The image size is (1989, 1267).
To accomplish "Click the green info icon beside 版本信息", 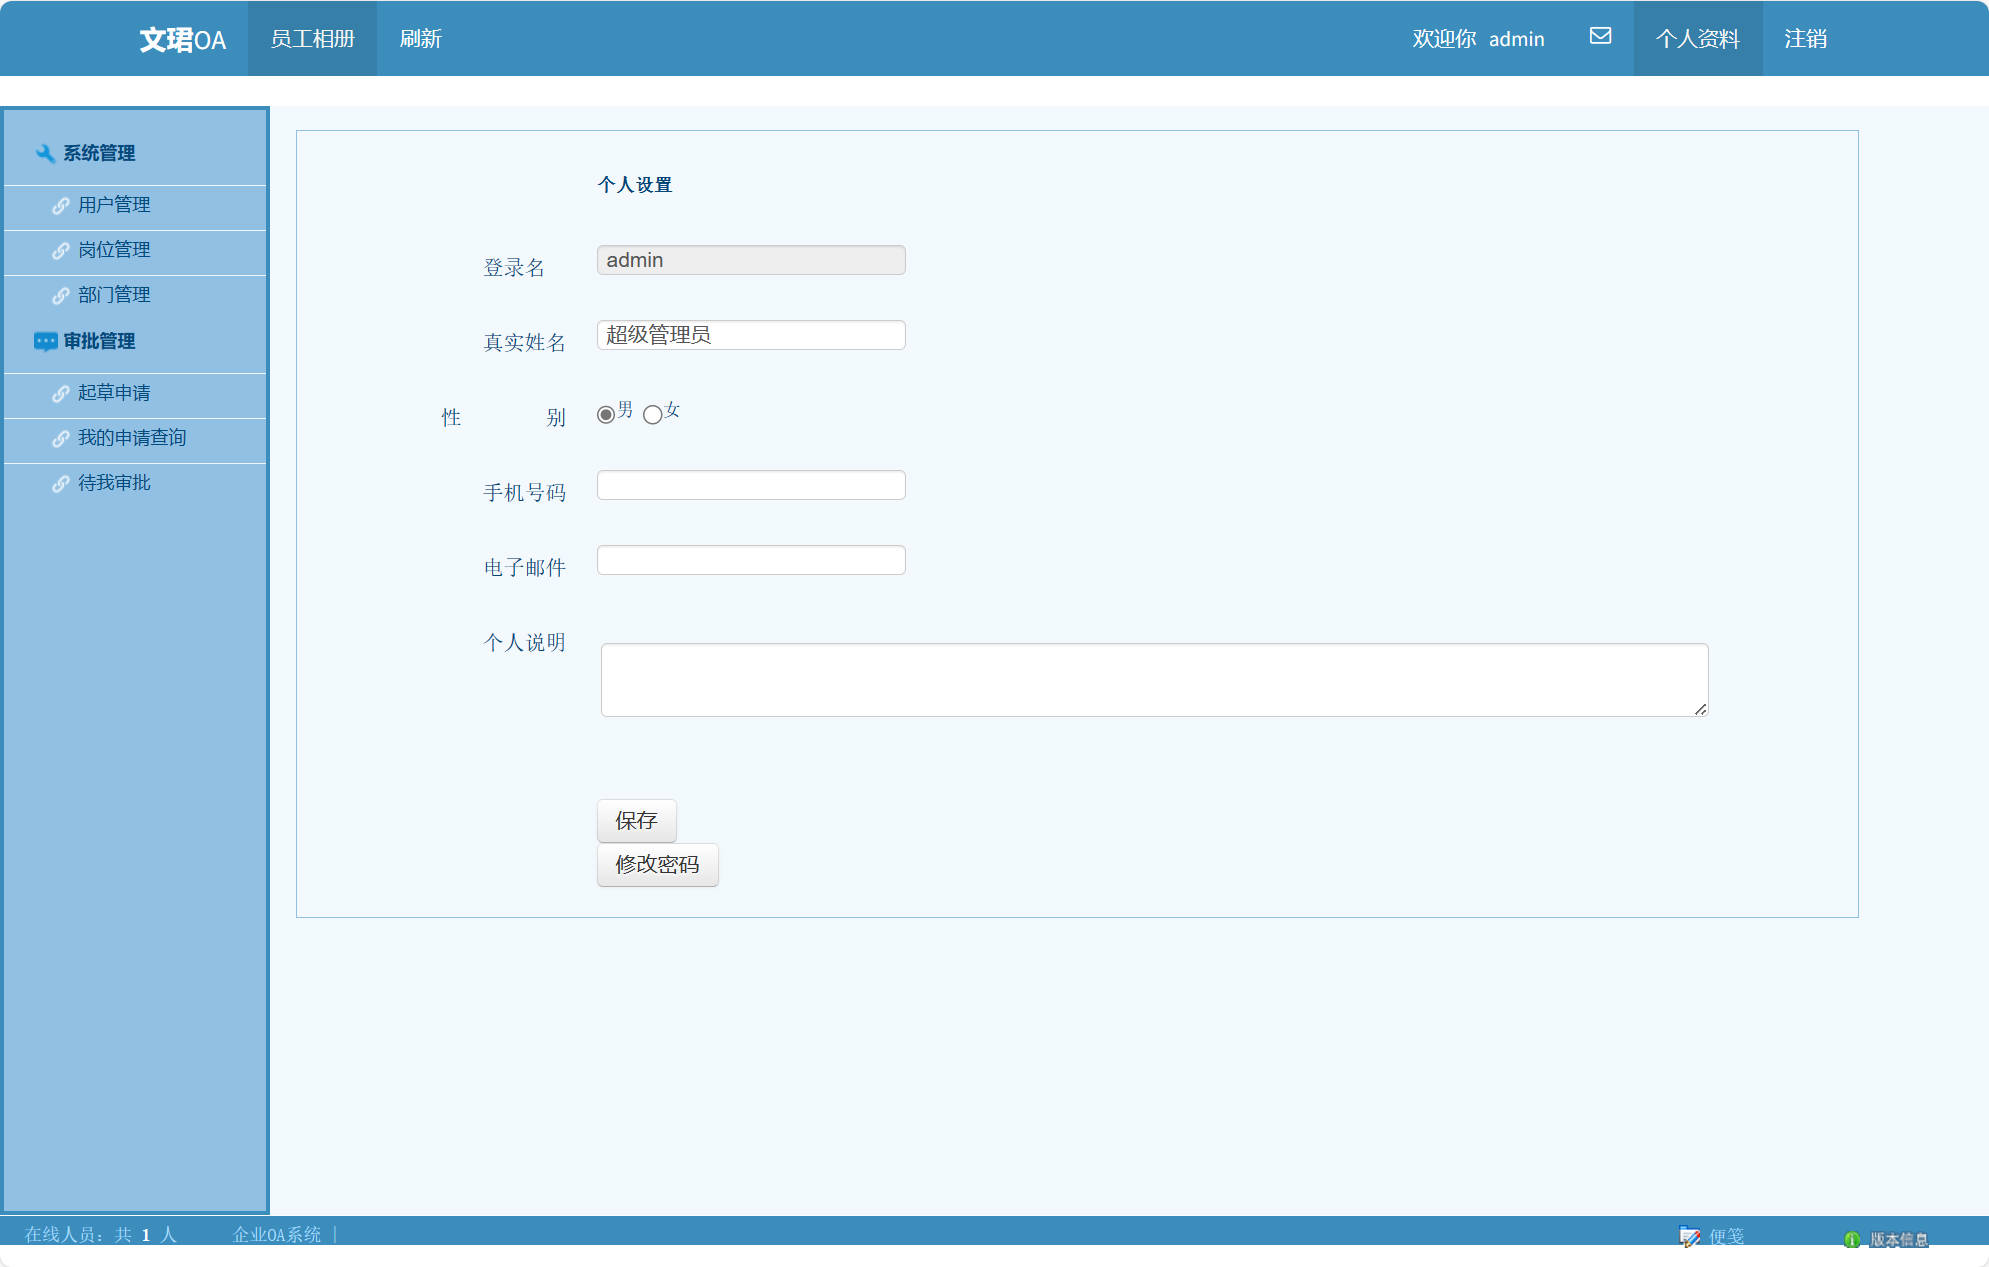I will [x=1852, y=1240].
